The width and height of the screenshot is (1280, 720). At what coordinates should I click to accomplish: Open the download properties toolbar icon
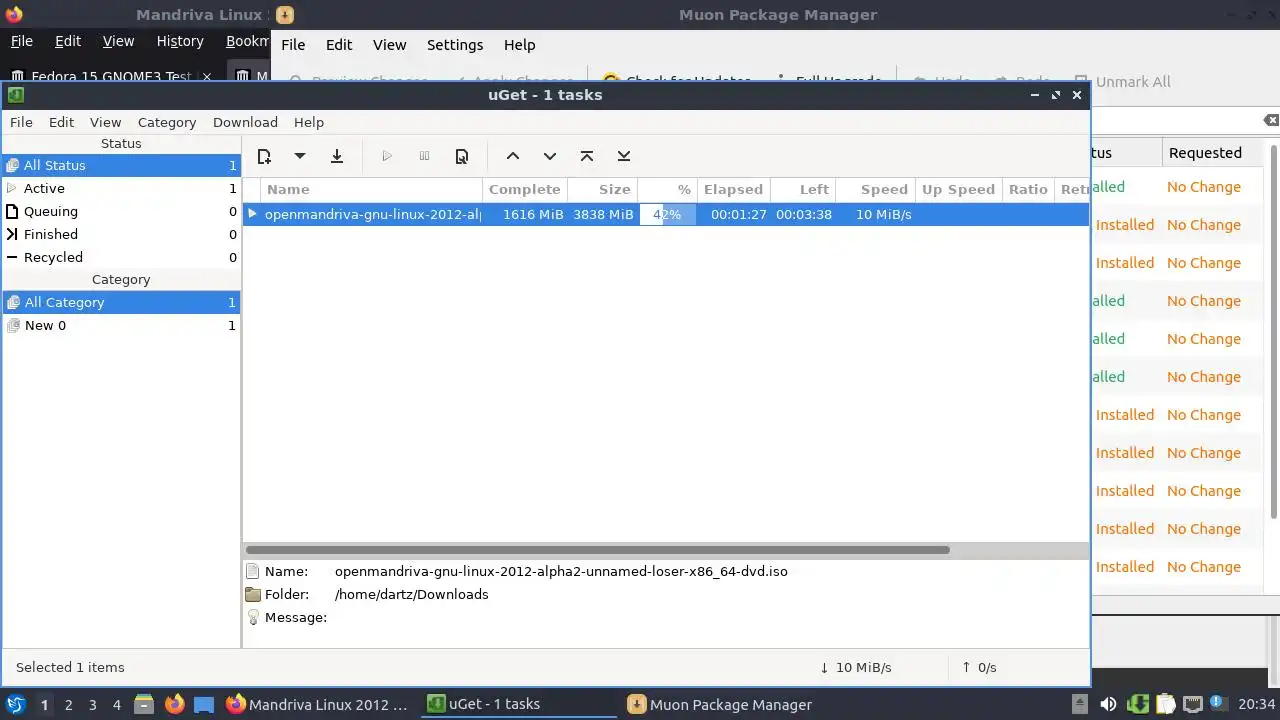tap(462, 156)
